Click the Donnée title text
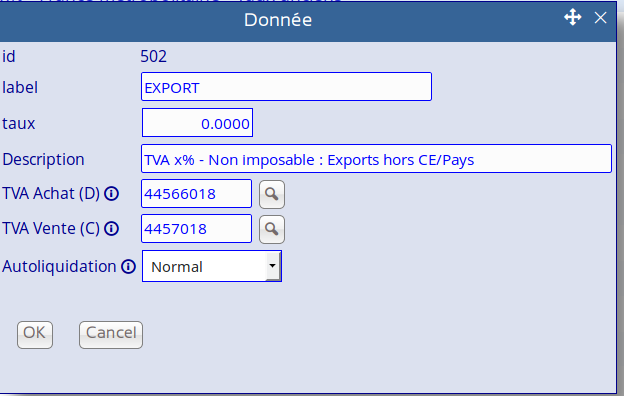Viewport: 624px width, 396px height. [x=278, y=20]
